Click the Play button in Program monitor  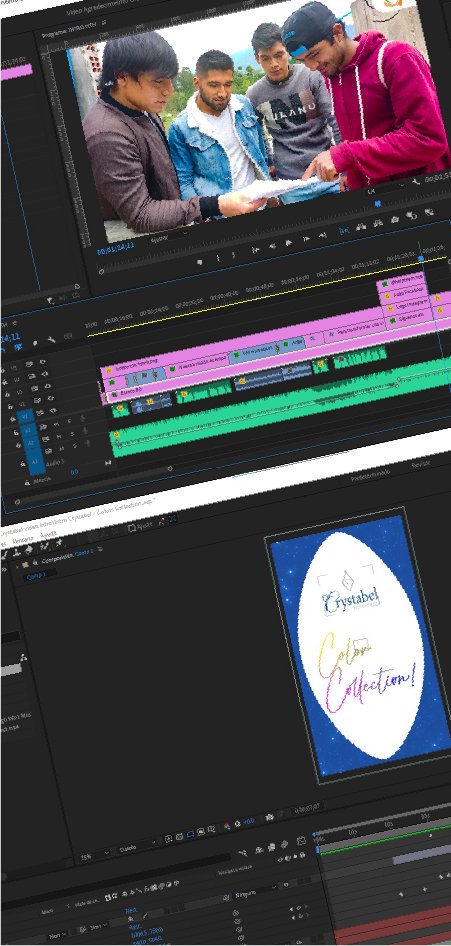click(x=288, y=243)
